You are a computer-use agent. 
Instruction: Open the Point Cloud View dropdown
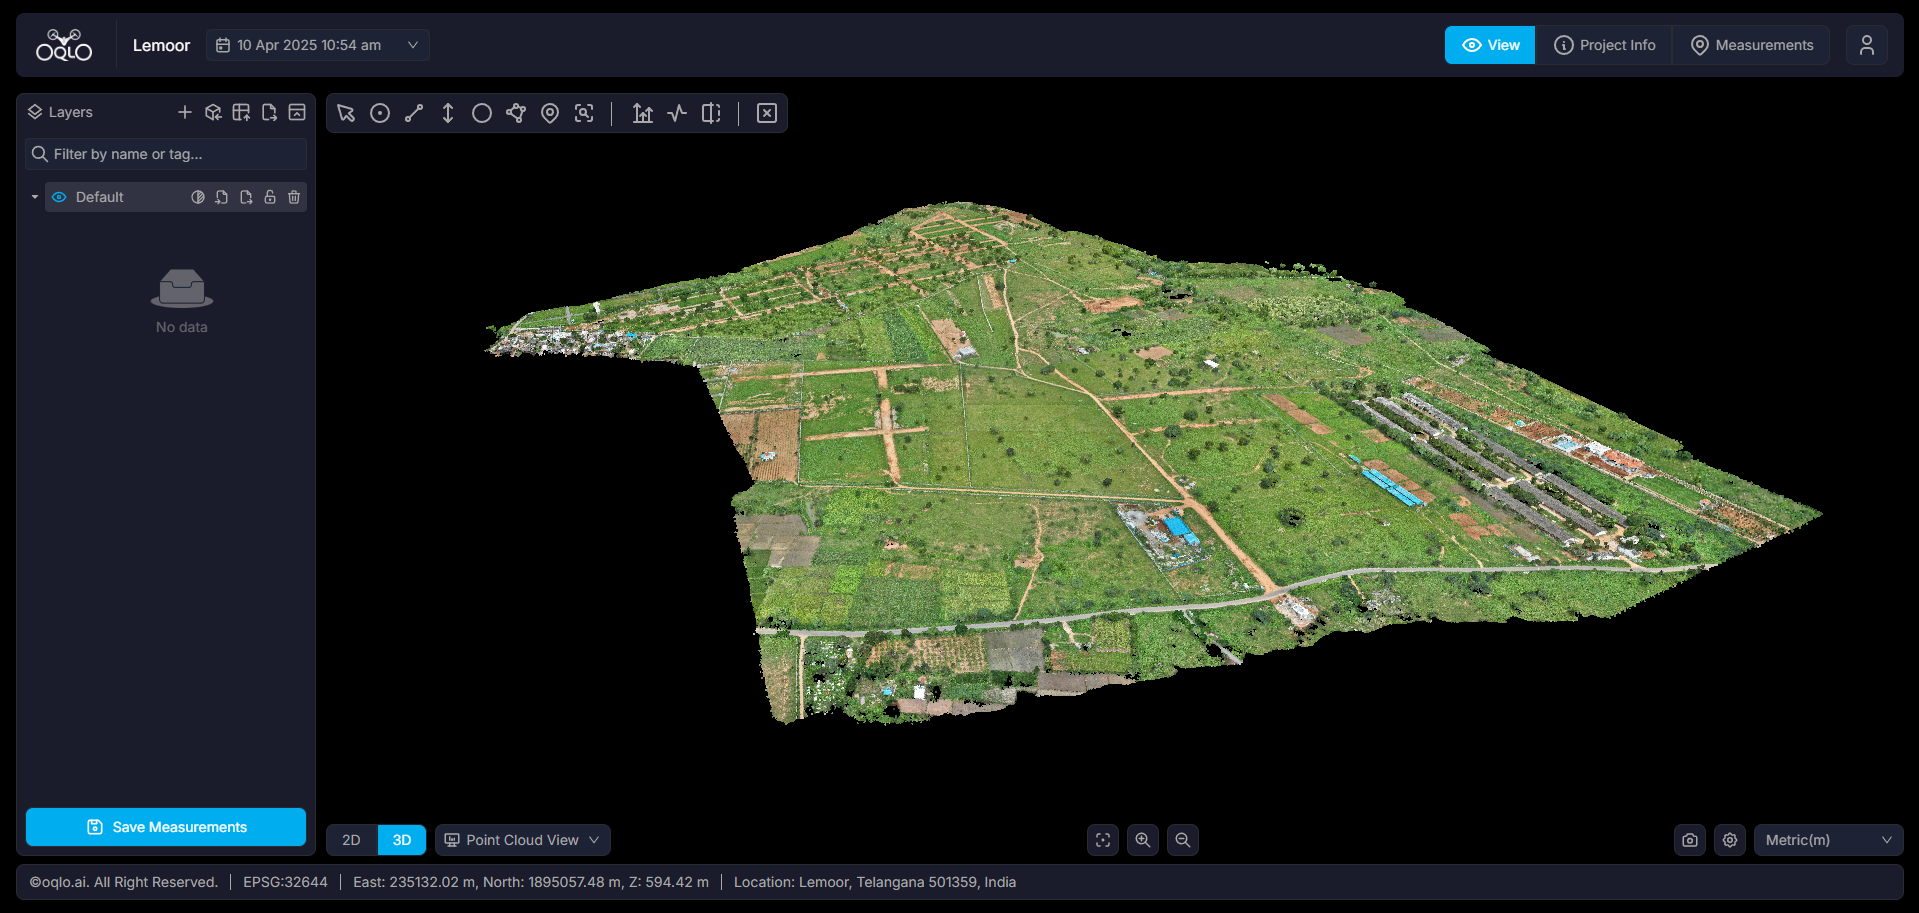click(523, 840)
